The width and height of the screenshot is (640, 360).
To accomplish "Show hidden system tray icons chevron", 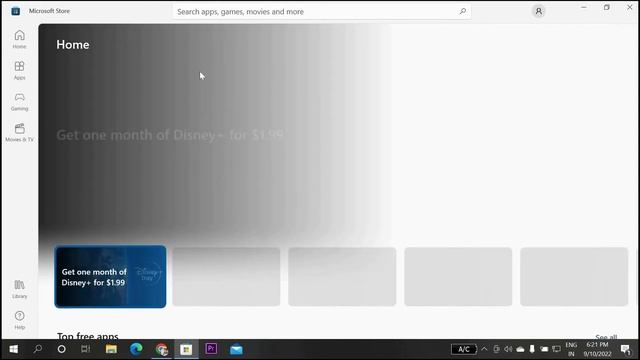I will tap(484, 349).
